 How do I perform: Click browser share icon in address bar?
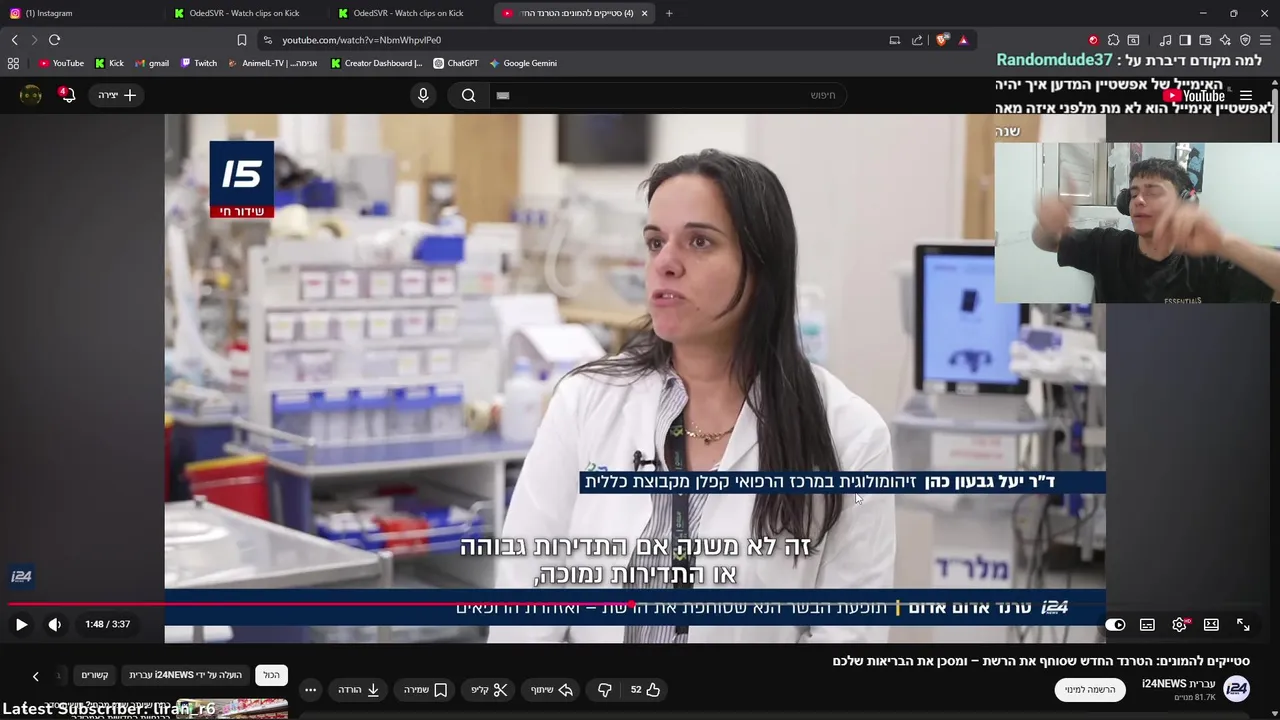point(917,40)
